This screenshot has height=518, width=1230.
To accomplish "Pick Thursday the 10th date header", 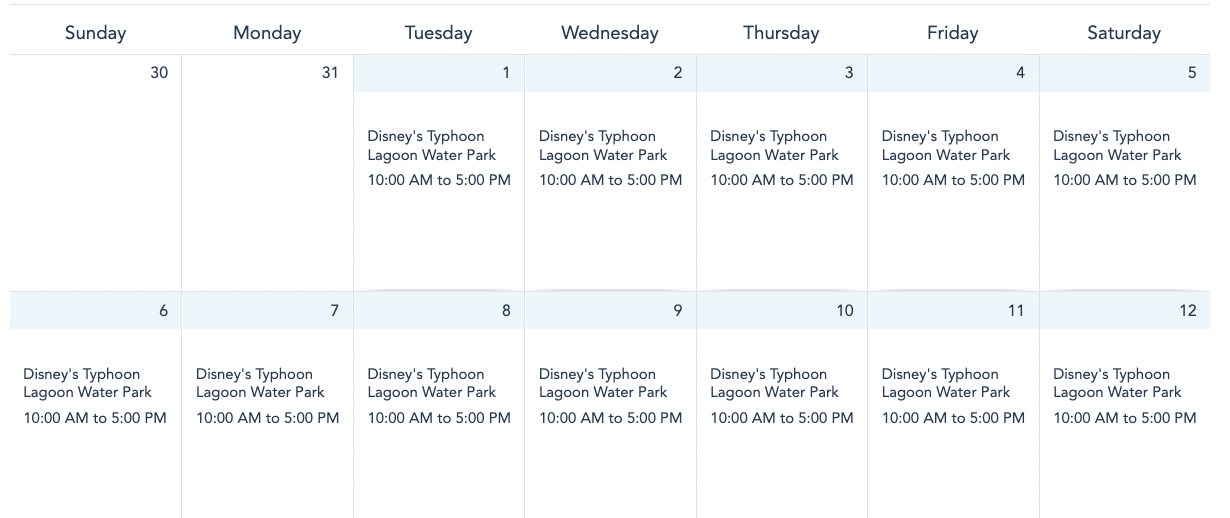I will tap(845, 311).
